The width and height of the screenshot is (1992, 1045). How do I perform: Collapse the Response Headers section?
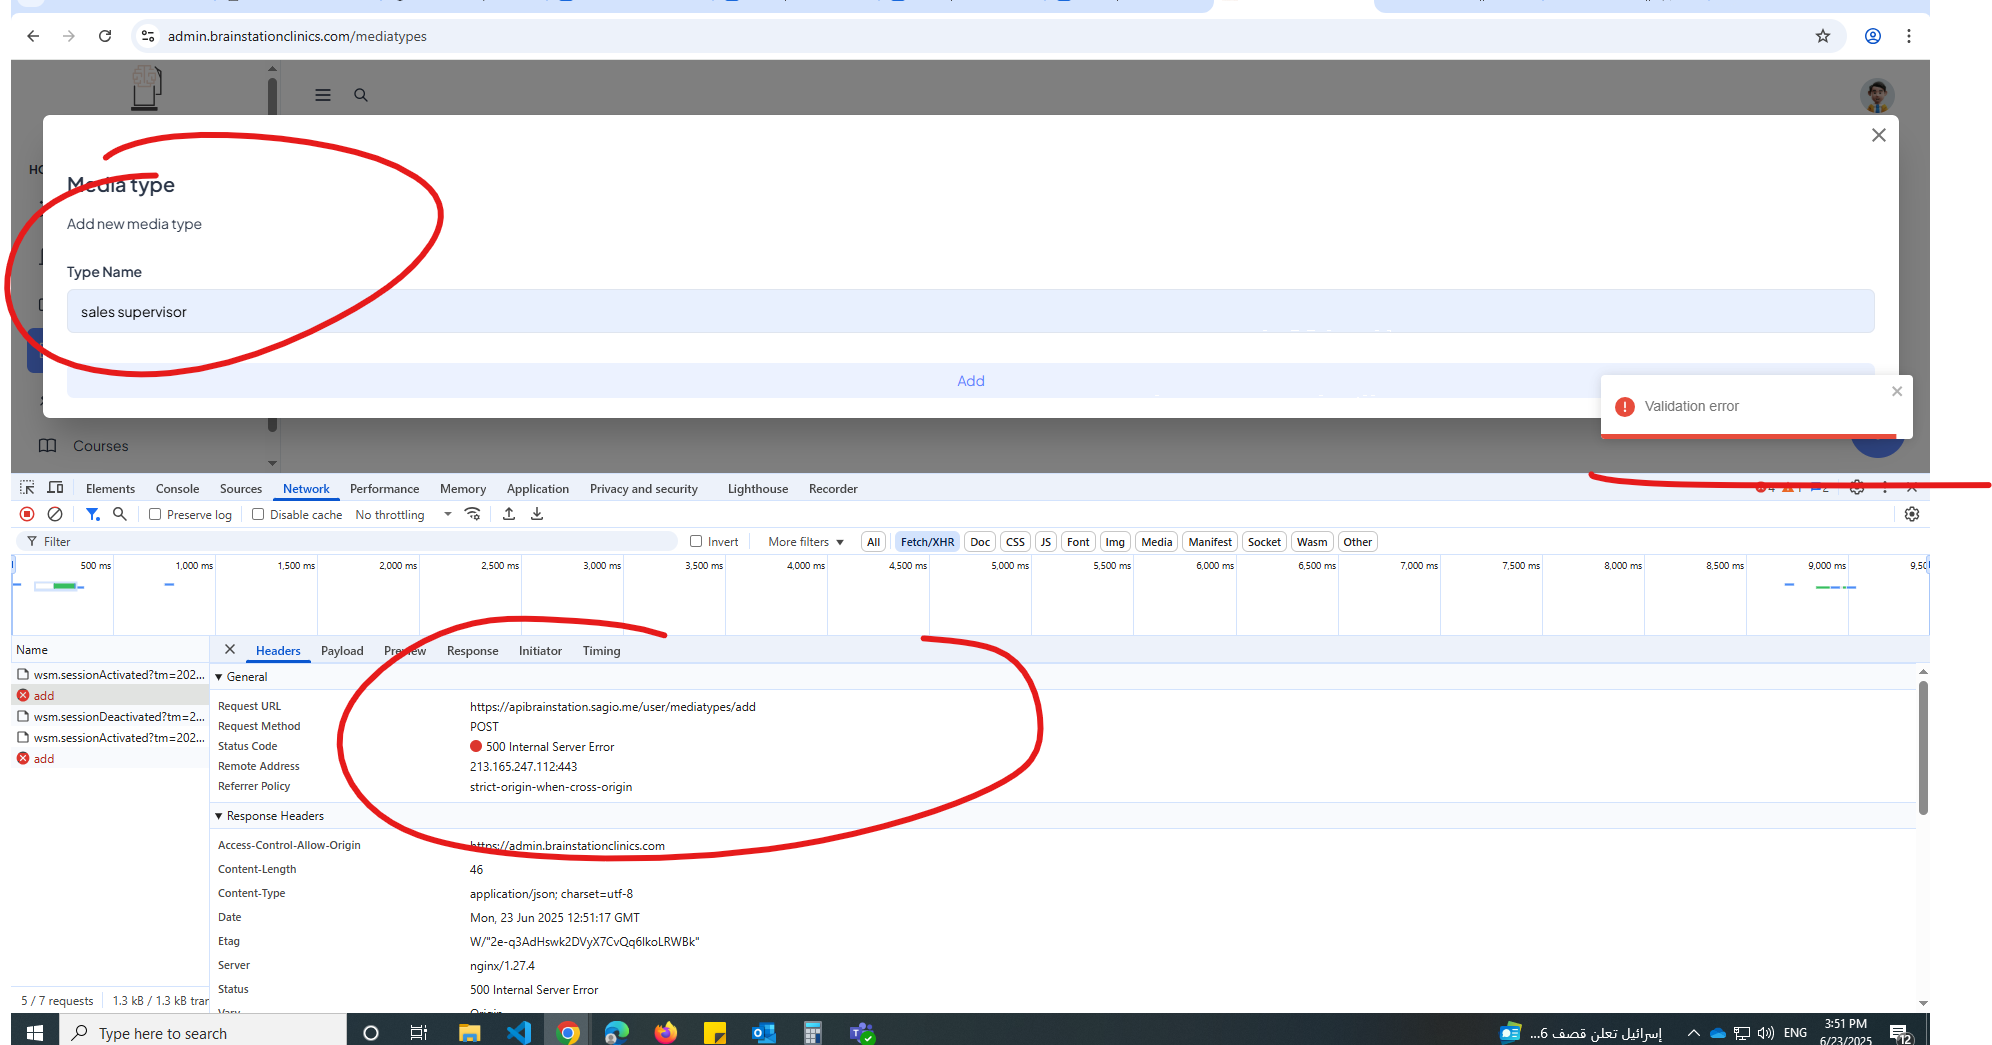pyautogui.click(x=219, y=816)
